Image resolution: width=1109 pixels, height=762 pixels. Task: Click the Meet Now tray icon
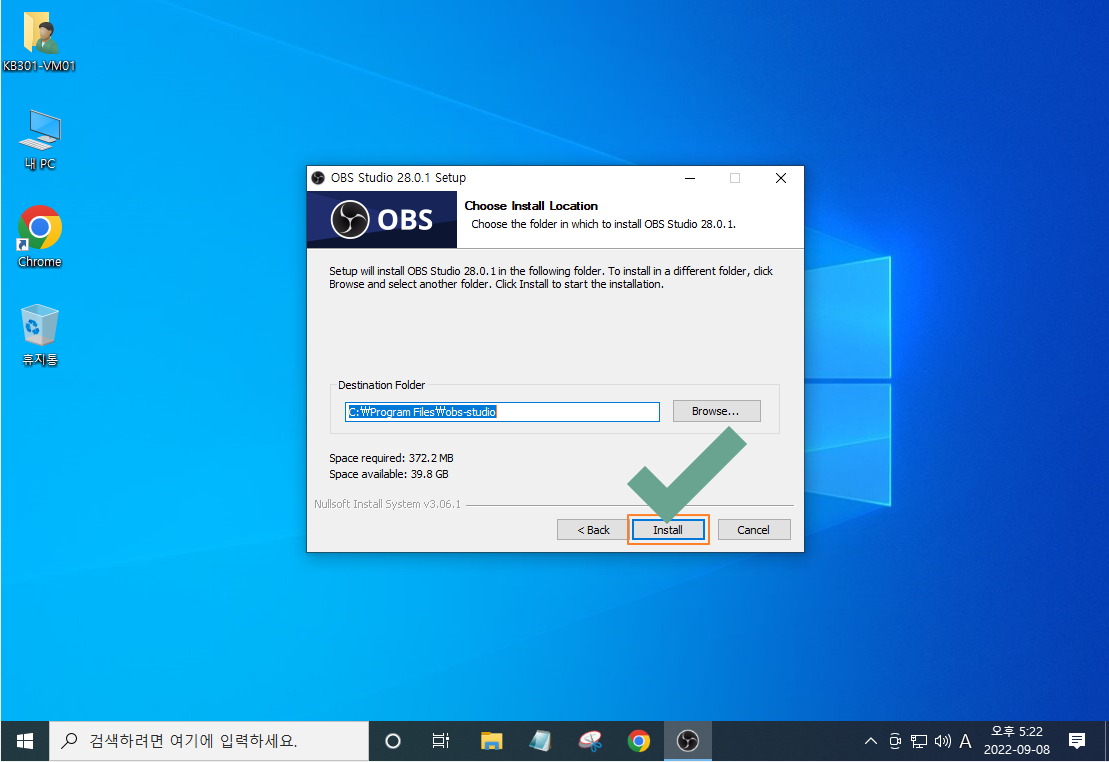click(x=895, y=741)
